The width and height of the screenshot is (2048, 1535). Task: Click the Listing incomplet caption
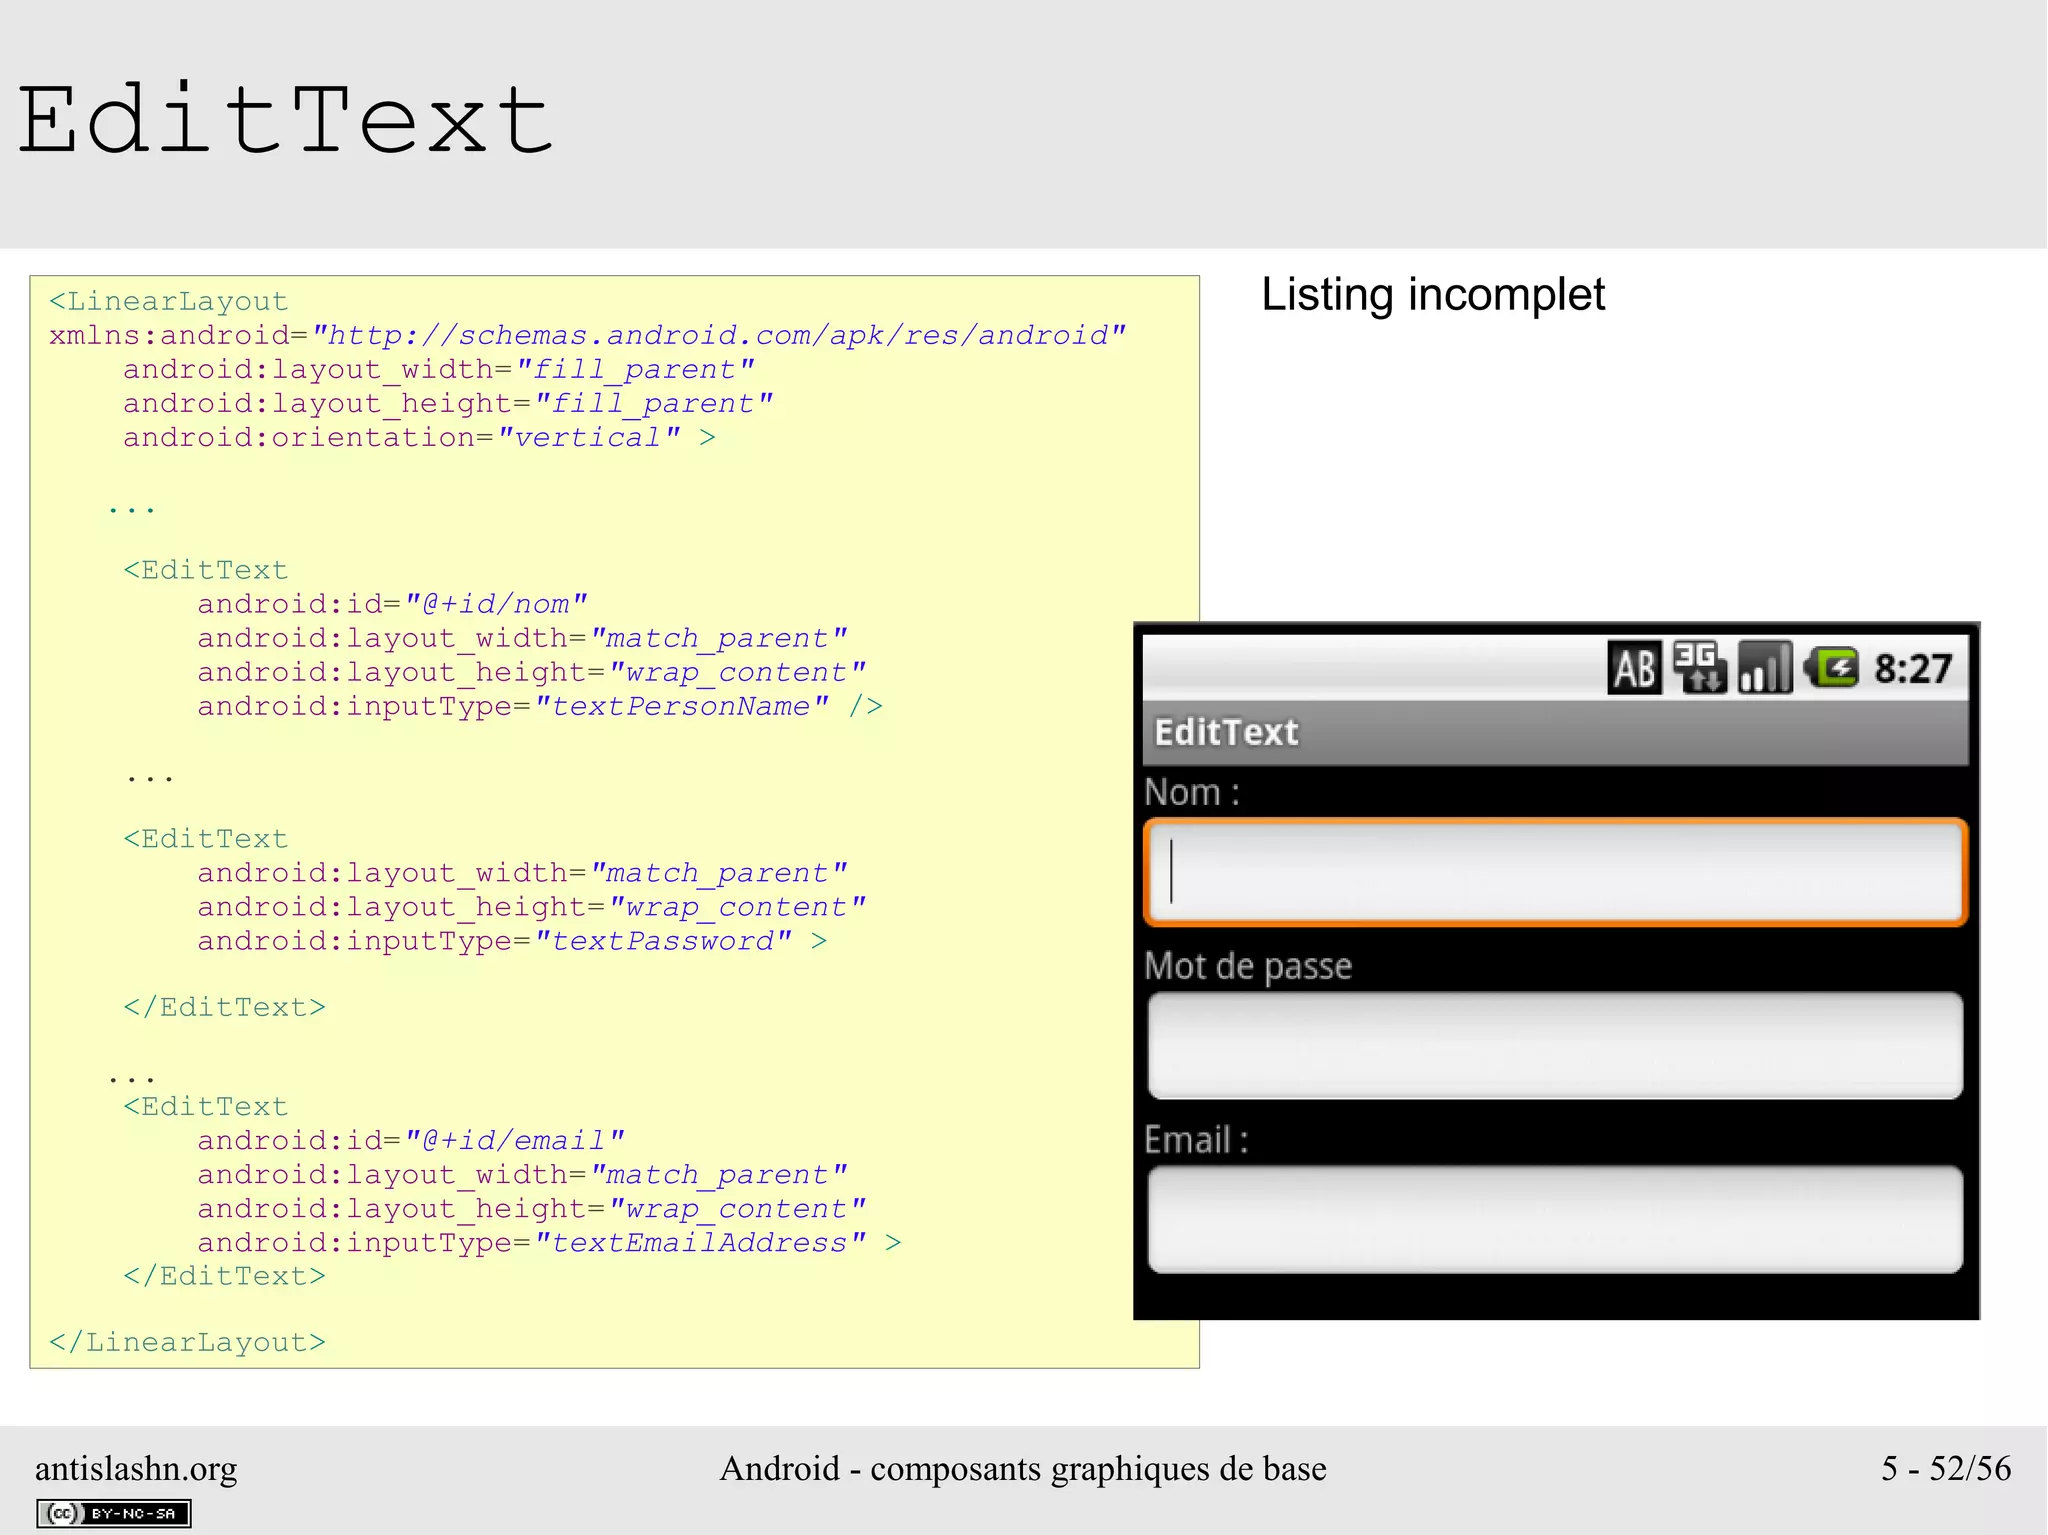[1432, 295]
